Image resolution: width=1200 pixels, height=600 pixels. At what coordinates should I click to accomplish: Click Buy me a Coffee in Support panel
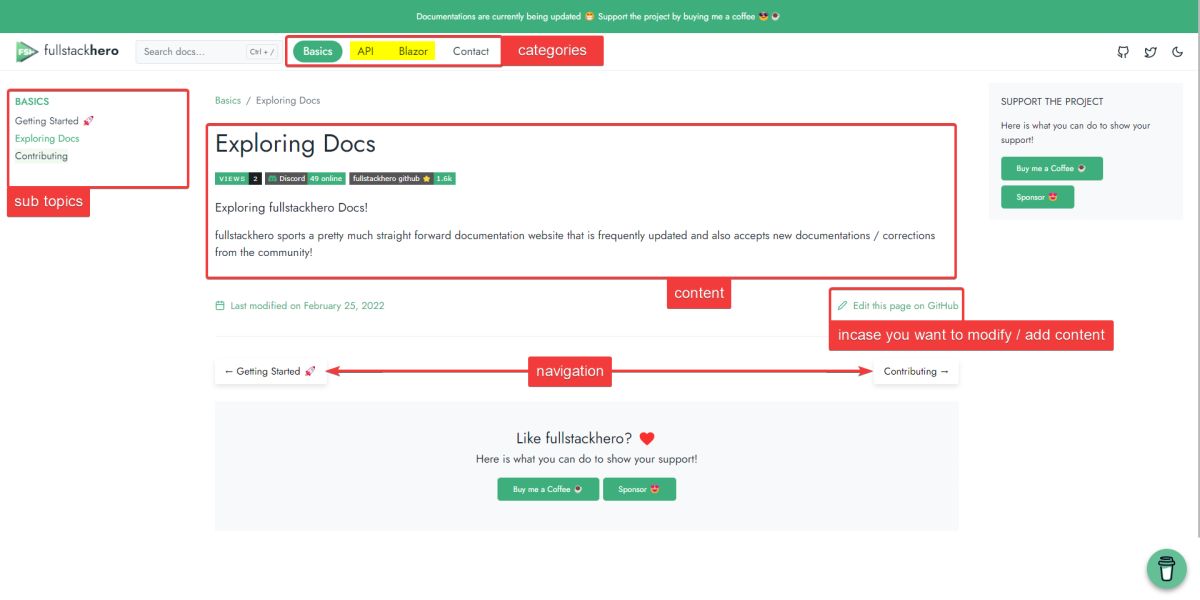click(x=1052, y=168)
